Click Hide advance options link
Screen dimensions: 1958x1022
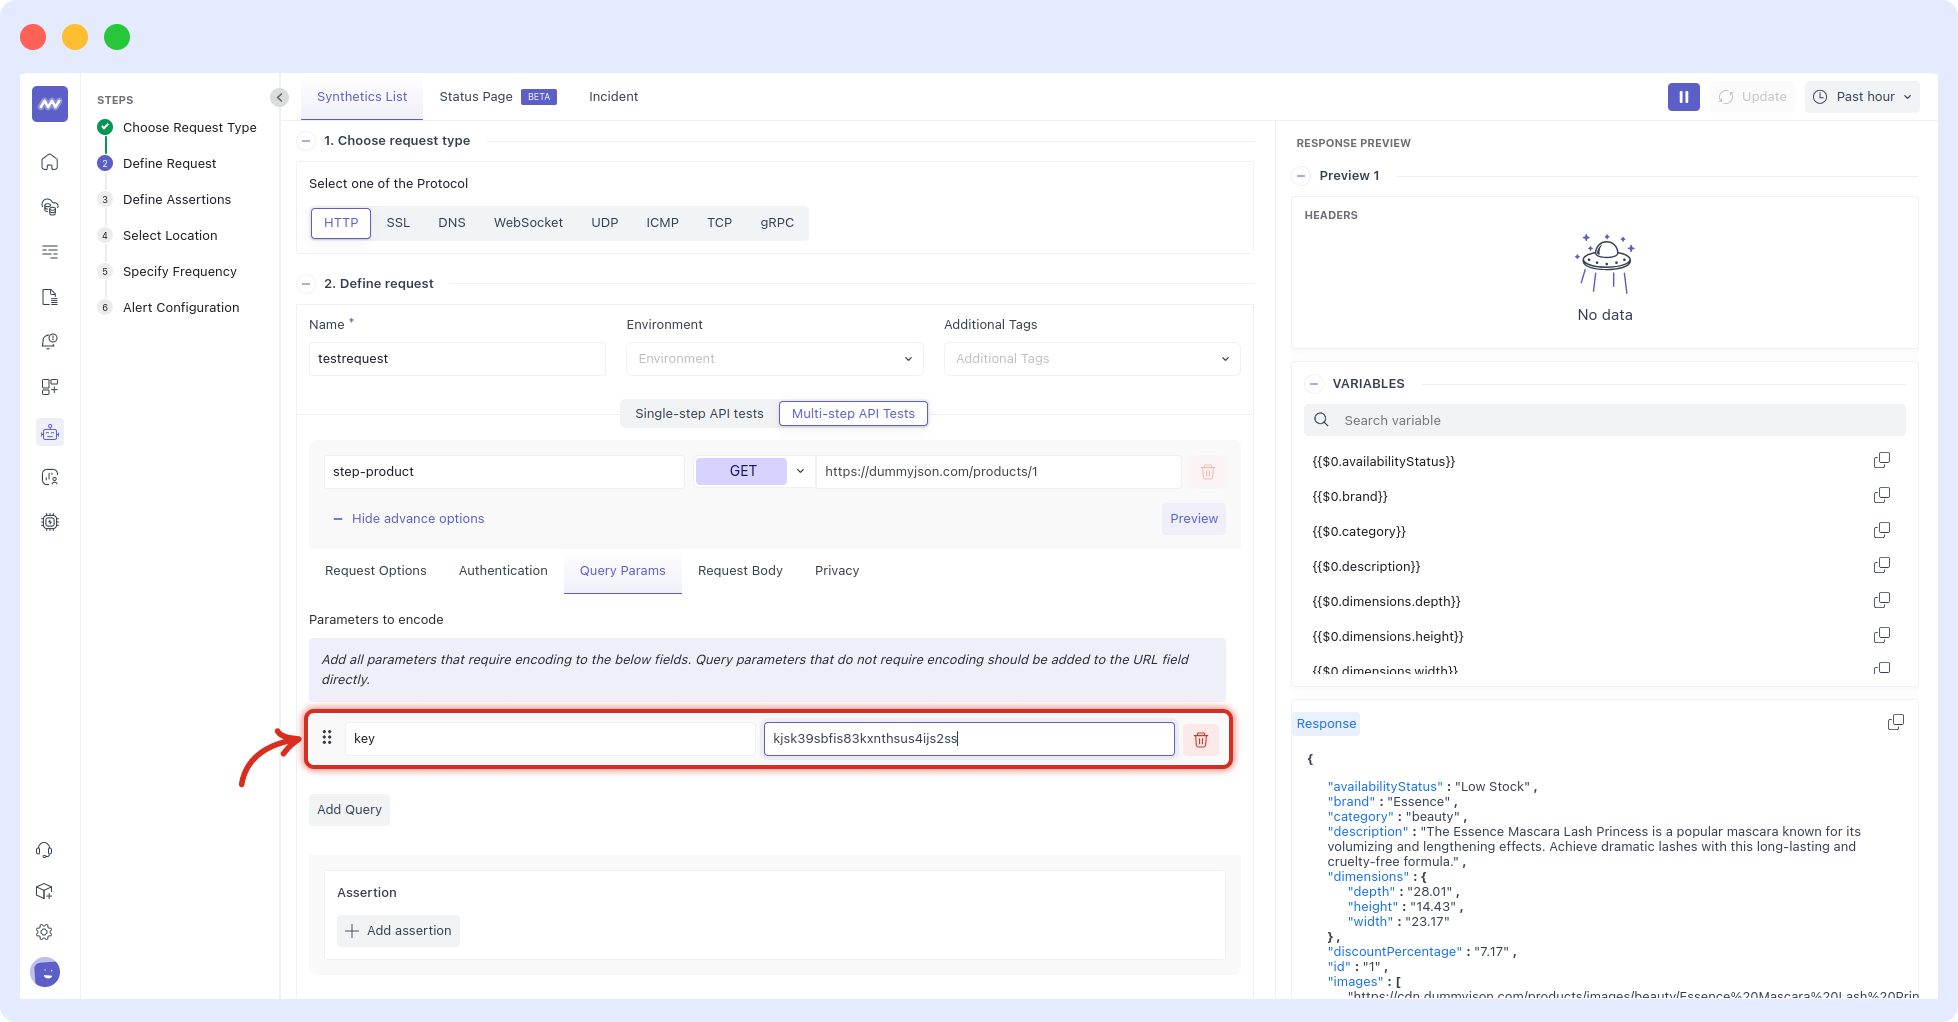[417, 519]
